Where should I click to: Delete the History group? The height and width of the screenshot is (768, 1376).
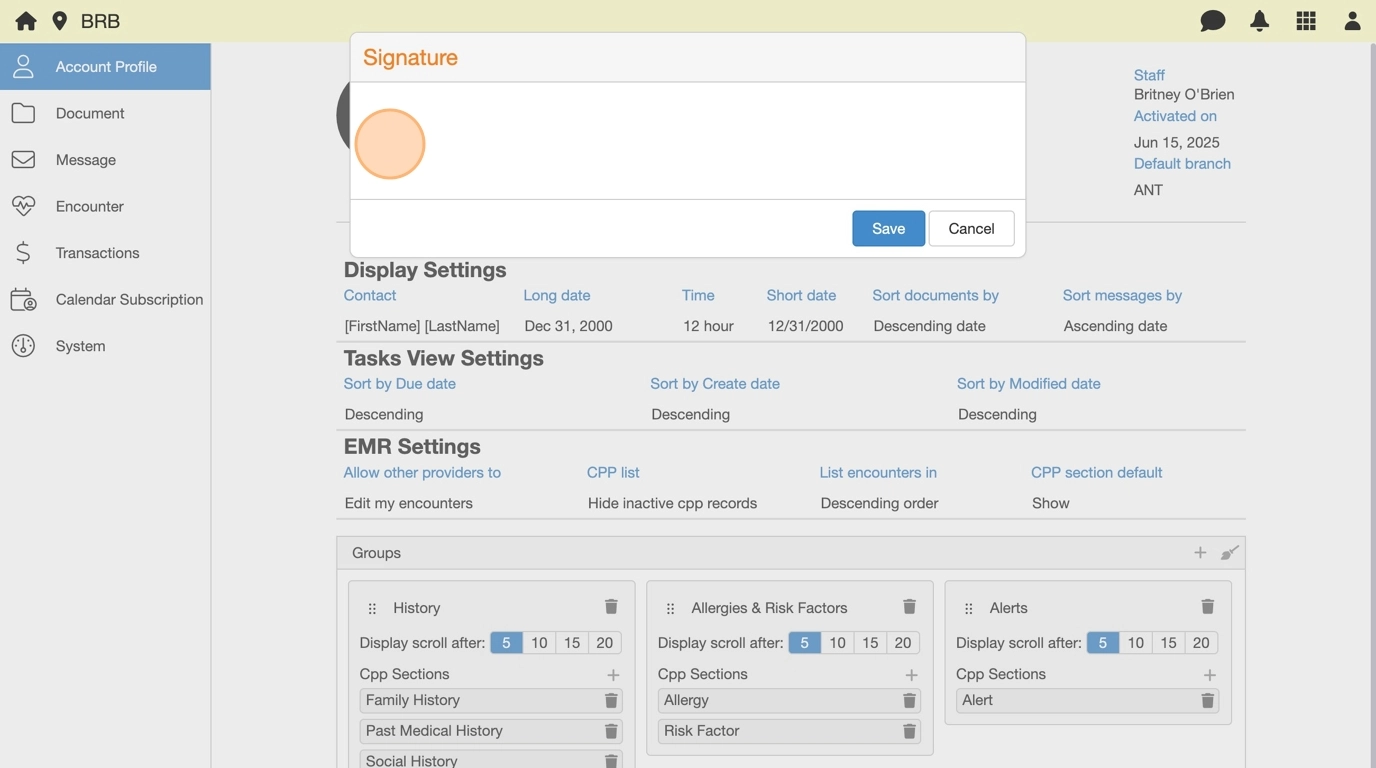(611, 607)
